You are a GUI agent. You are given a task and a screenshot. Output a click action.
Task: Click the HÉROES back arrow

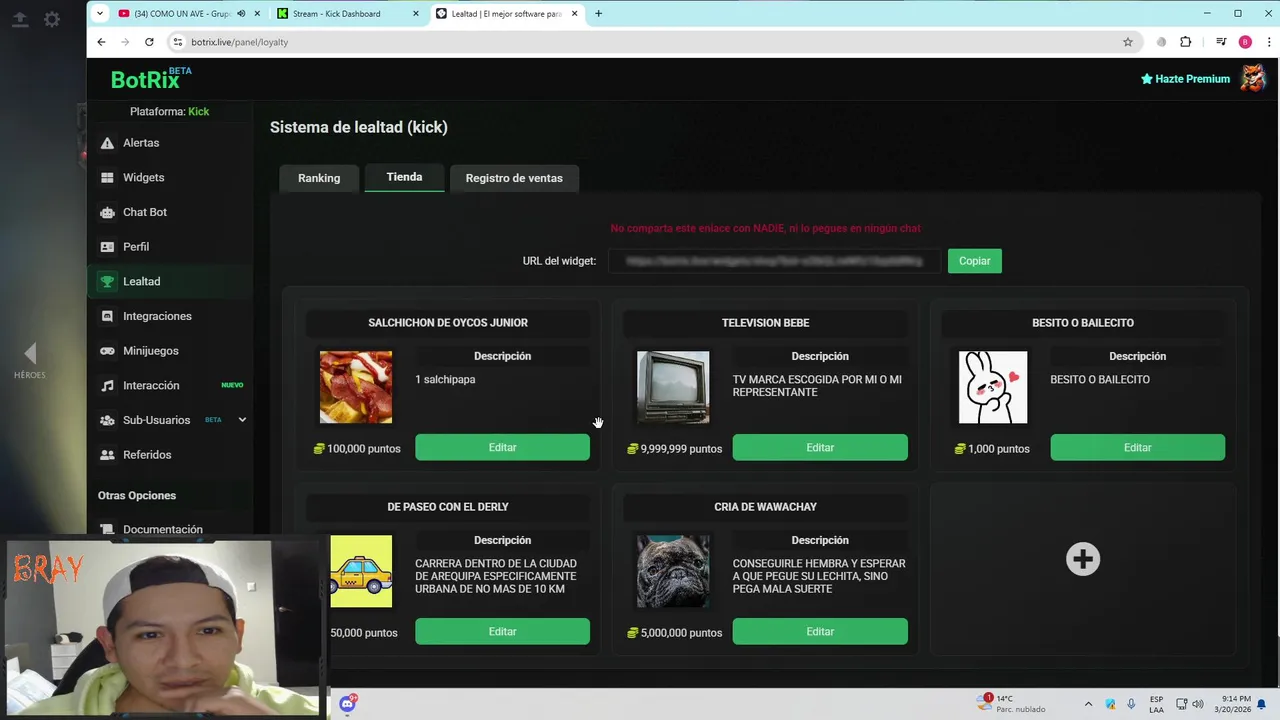pos(30,353)
